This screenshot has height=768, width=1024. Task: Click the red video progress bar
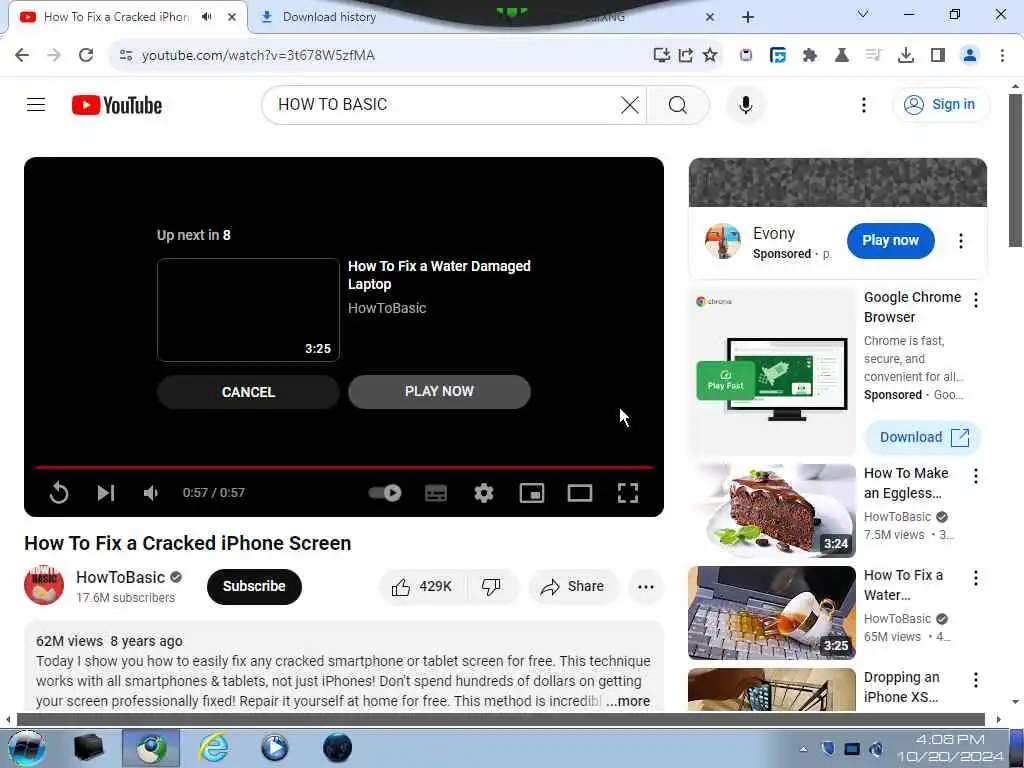tap(344, 468)
